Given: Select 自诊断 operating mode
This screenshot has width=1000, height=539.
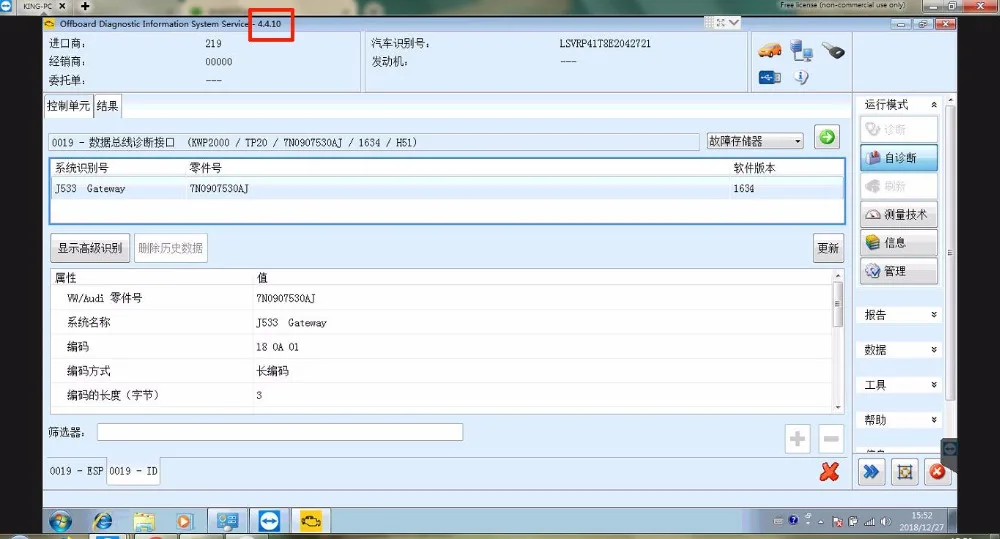Looking at the screenshot, I should [x=899, y=158].
